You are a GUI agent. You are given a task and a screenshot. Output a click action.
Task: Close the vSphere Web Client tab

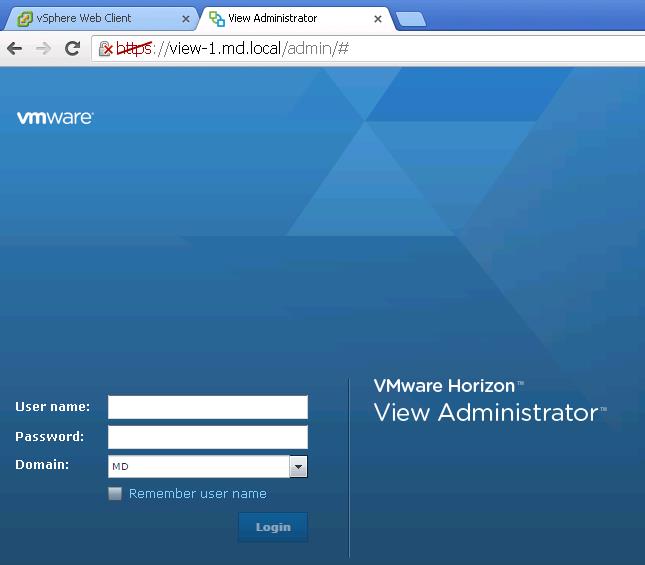tap(186, 19)
